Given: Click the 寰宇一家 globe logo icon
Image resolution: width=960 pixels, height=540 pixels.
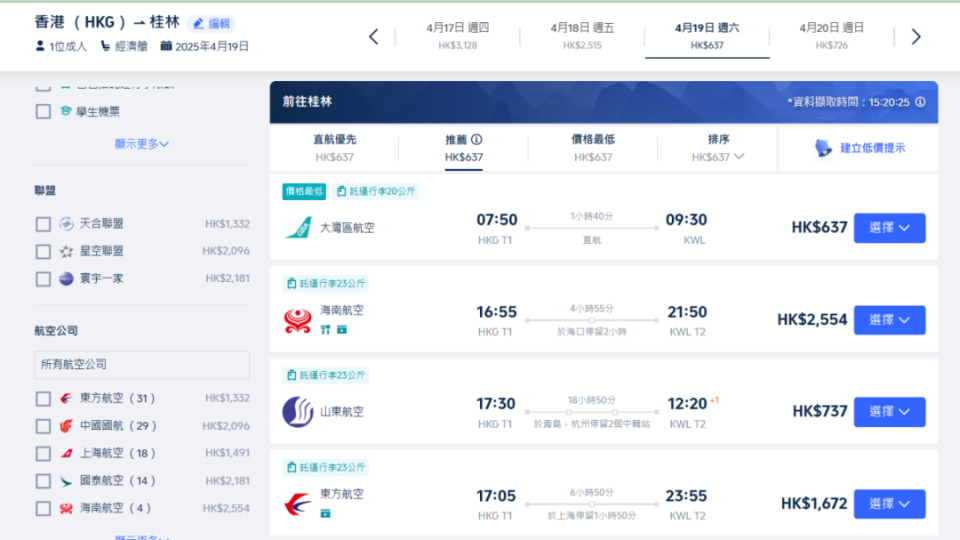Looking at the screenshot, I should [x=66, y=279].
